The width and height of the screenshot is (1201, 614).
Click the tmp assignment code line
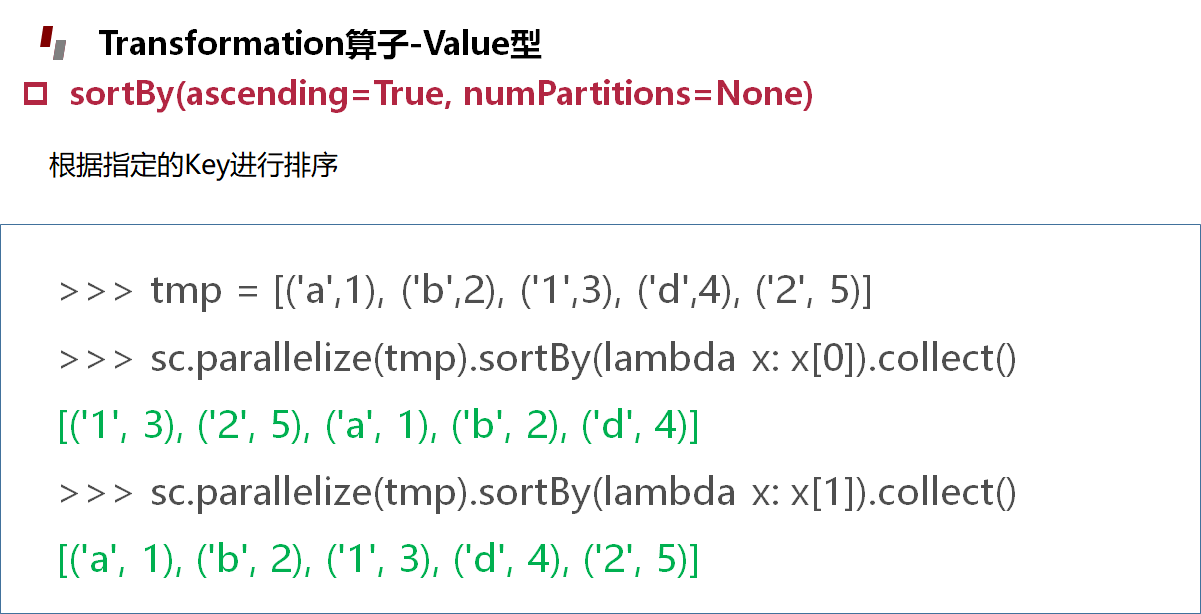coord(466,292)
